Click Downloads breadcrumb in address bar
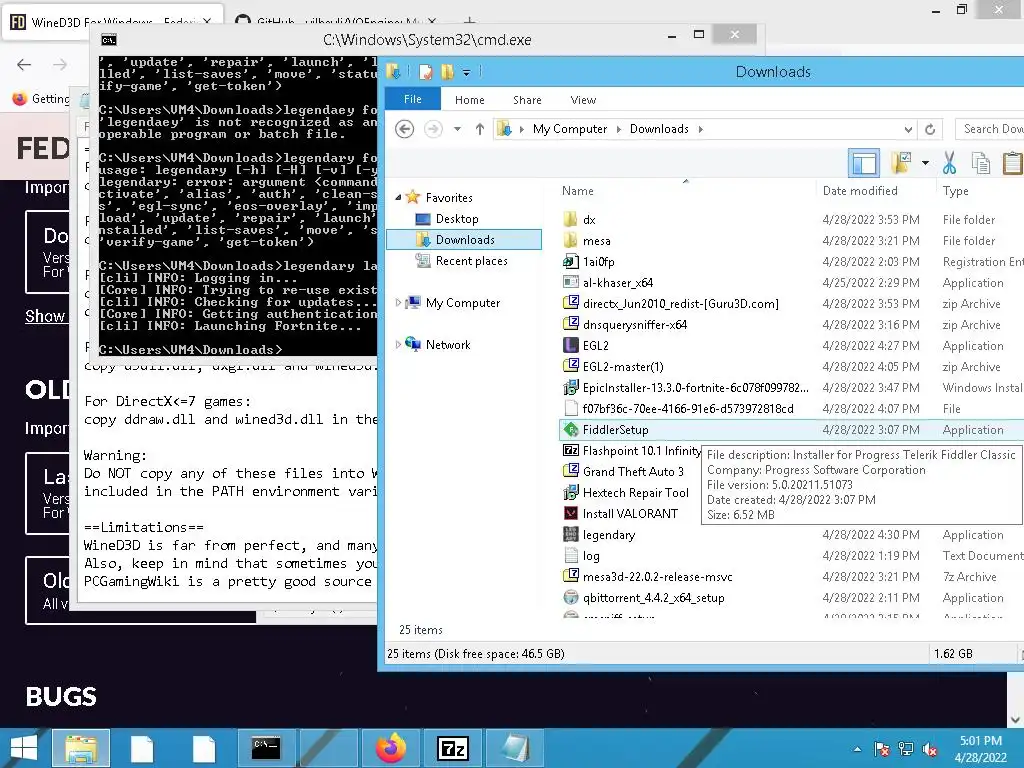This screenshot has height=768, width=1024. [x=659, y=129]
